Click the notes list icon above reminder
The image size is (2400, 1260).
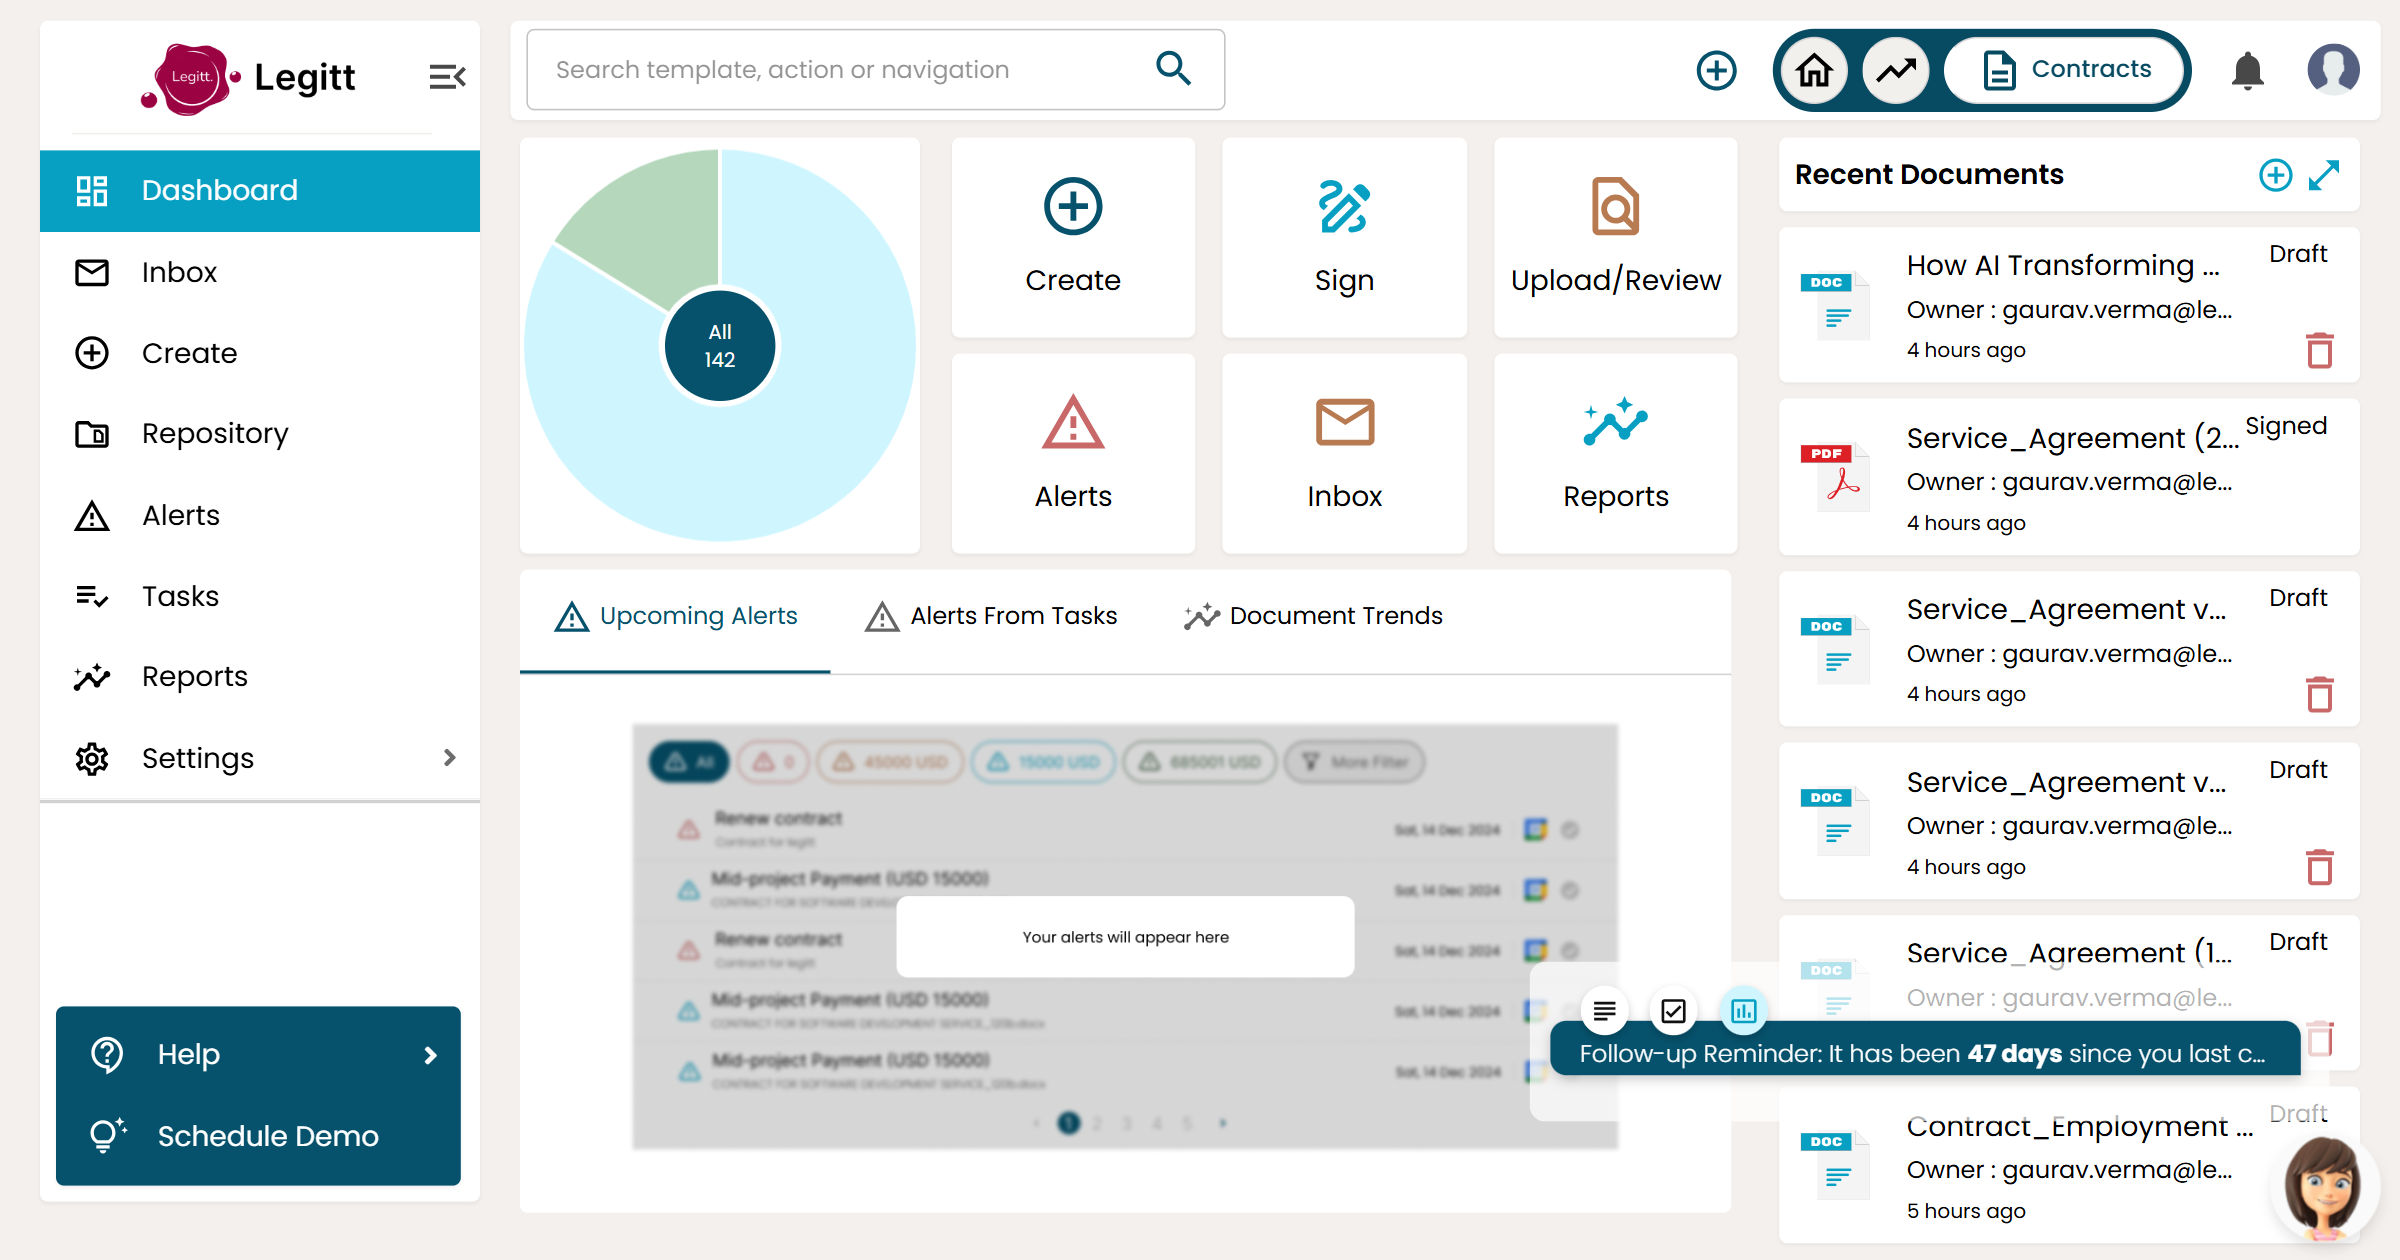click(x=1604, y=1011)
